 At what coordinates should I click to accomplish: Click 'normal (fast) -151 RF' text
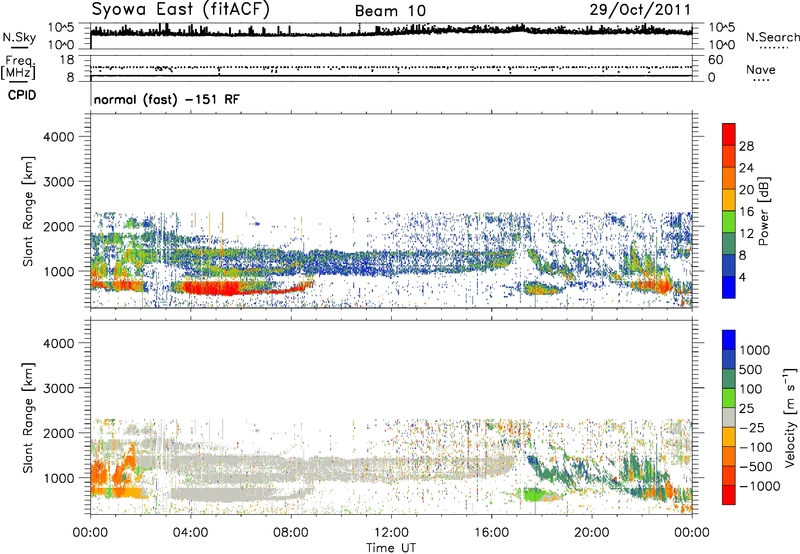166,99
